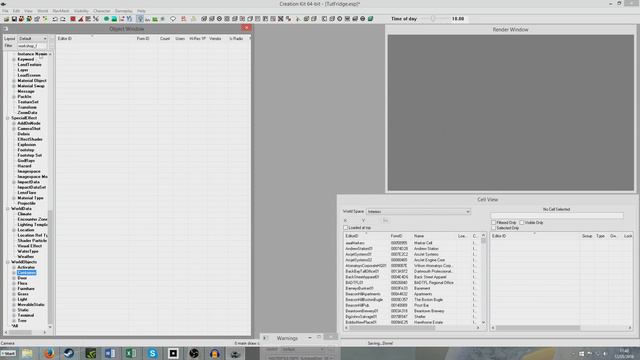Open the Layout dropdown in Object Window
Viewport: 640px width, 360px height.
(32, 38)
